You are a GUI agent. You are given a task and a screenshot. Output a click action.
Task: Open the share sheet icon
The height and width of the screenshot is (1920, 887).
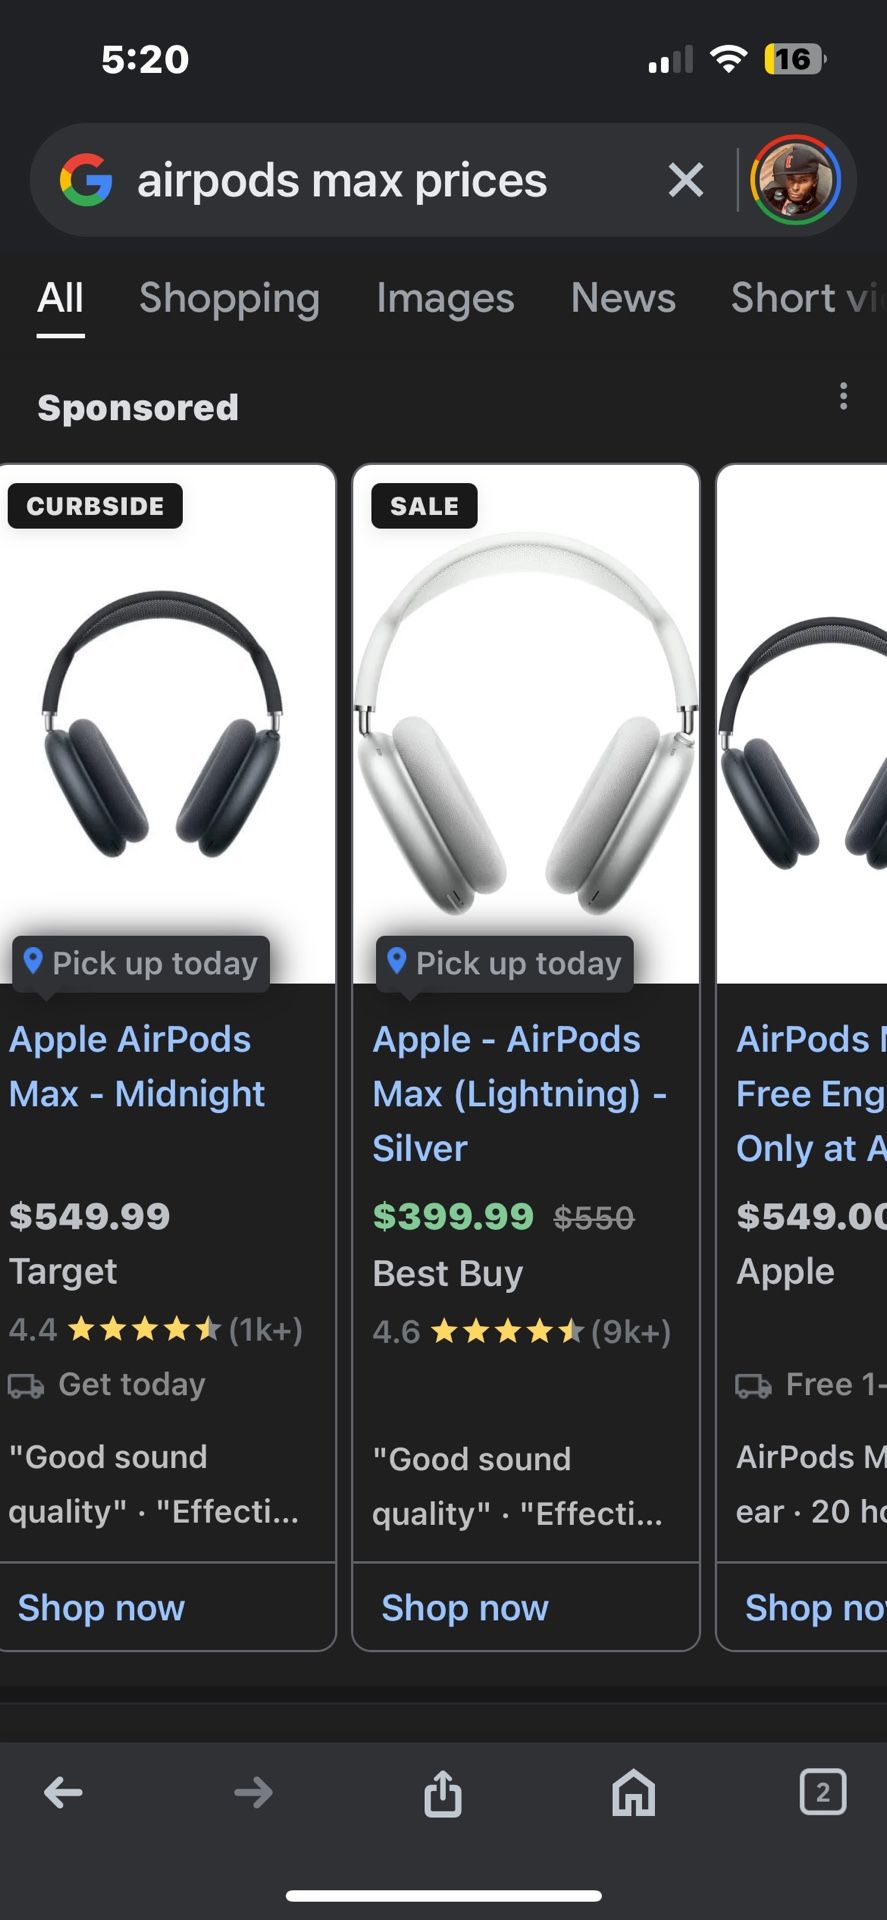point(443,1792)
